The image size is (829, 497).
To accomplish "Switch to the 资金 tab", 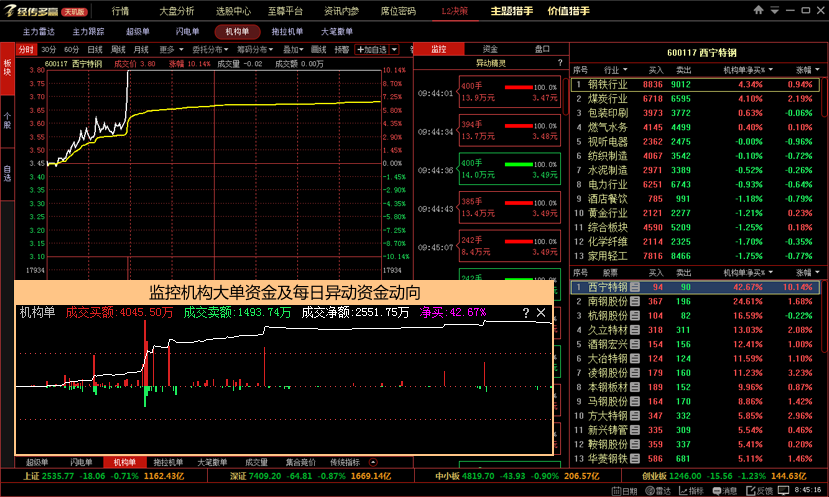I will pos(490,49).
